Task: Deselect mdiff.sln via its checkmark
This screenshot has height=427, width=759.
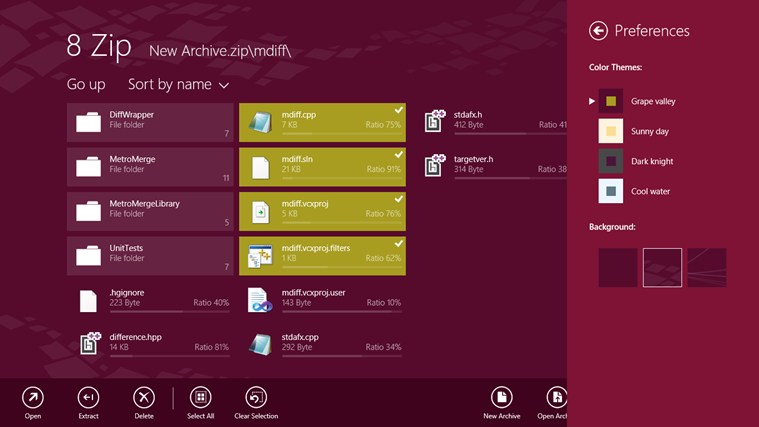Action: (x=398, y=155)
